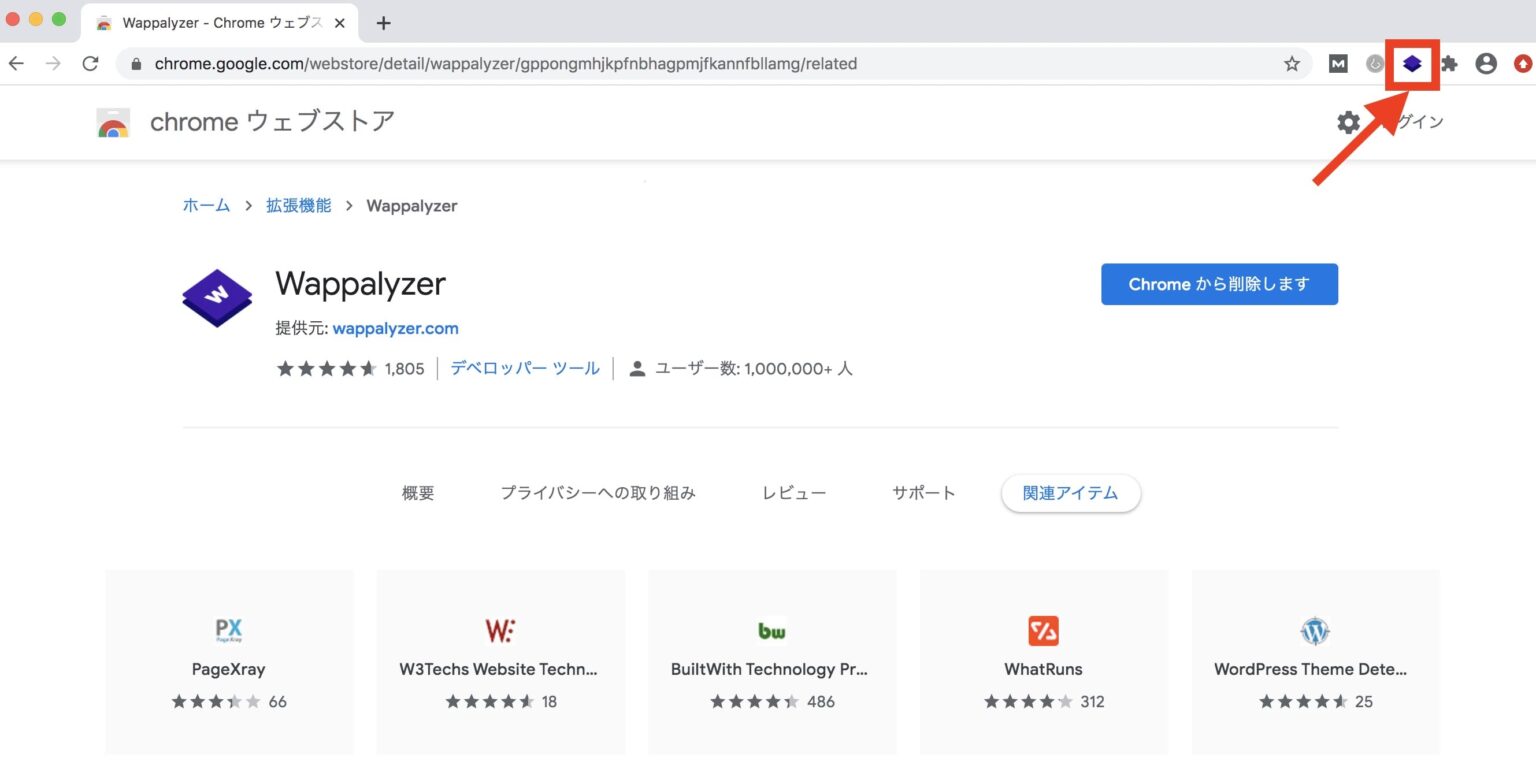This screenshot has width=1536, height=765.
Task: Click the orange extension icon at far right
Action: (1523, 63)
